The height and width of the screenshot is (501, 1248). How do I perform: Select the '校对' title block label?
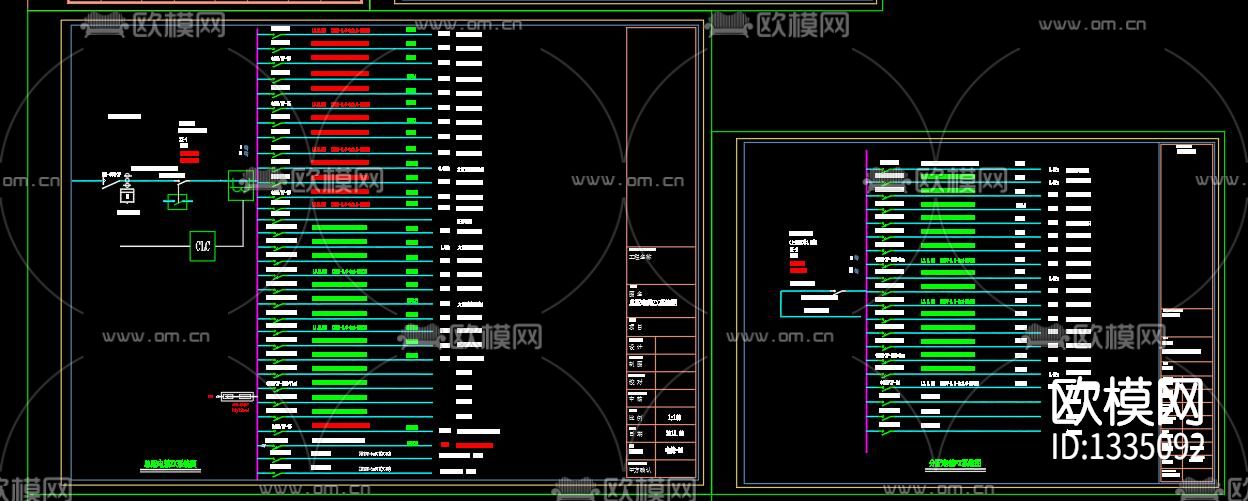point(636,381)
